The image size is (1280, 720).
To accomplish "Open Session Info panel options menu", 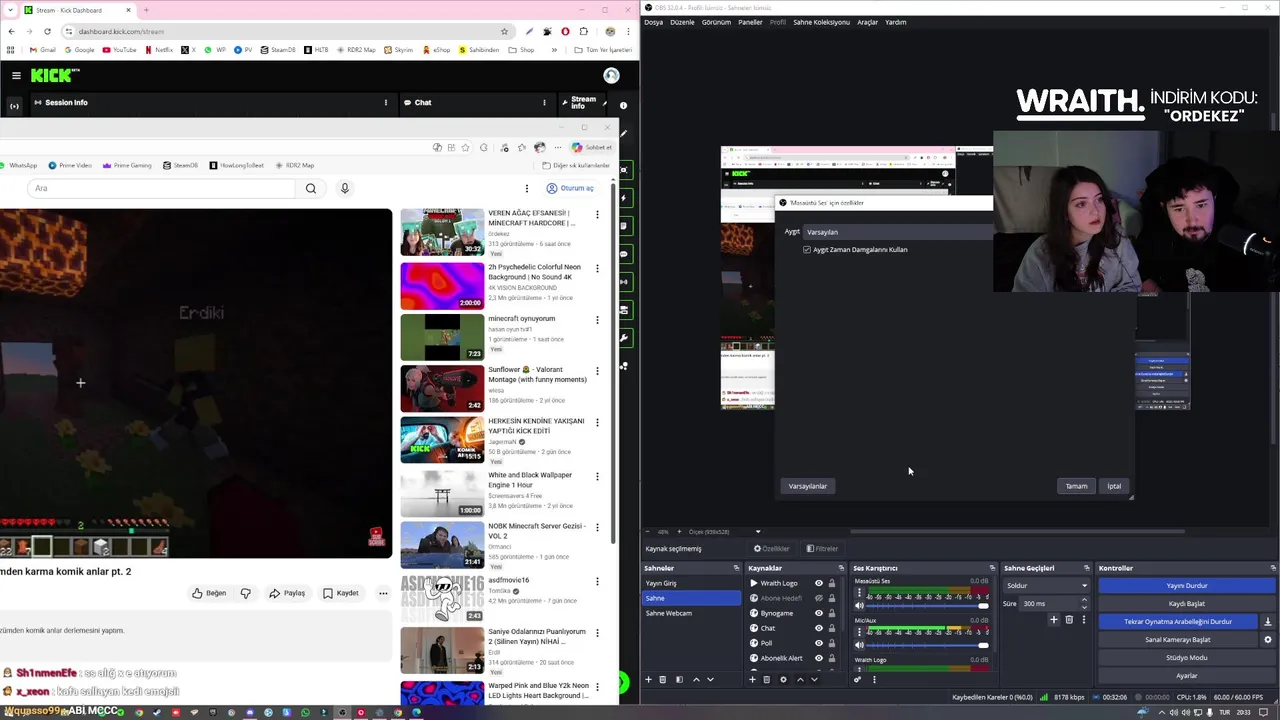I will (x=386, y=102).
